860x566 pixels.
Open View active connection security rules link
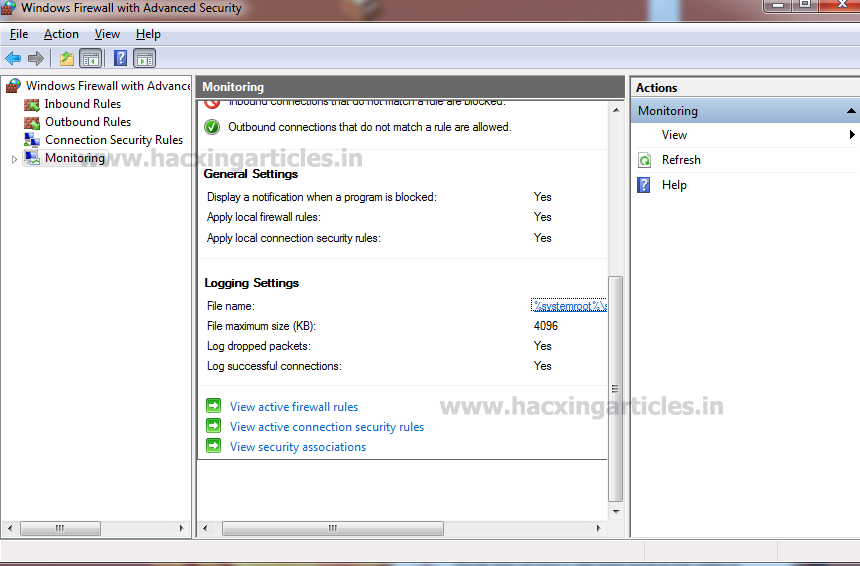[x=327, y=427]
